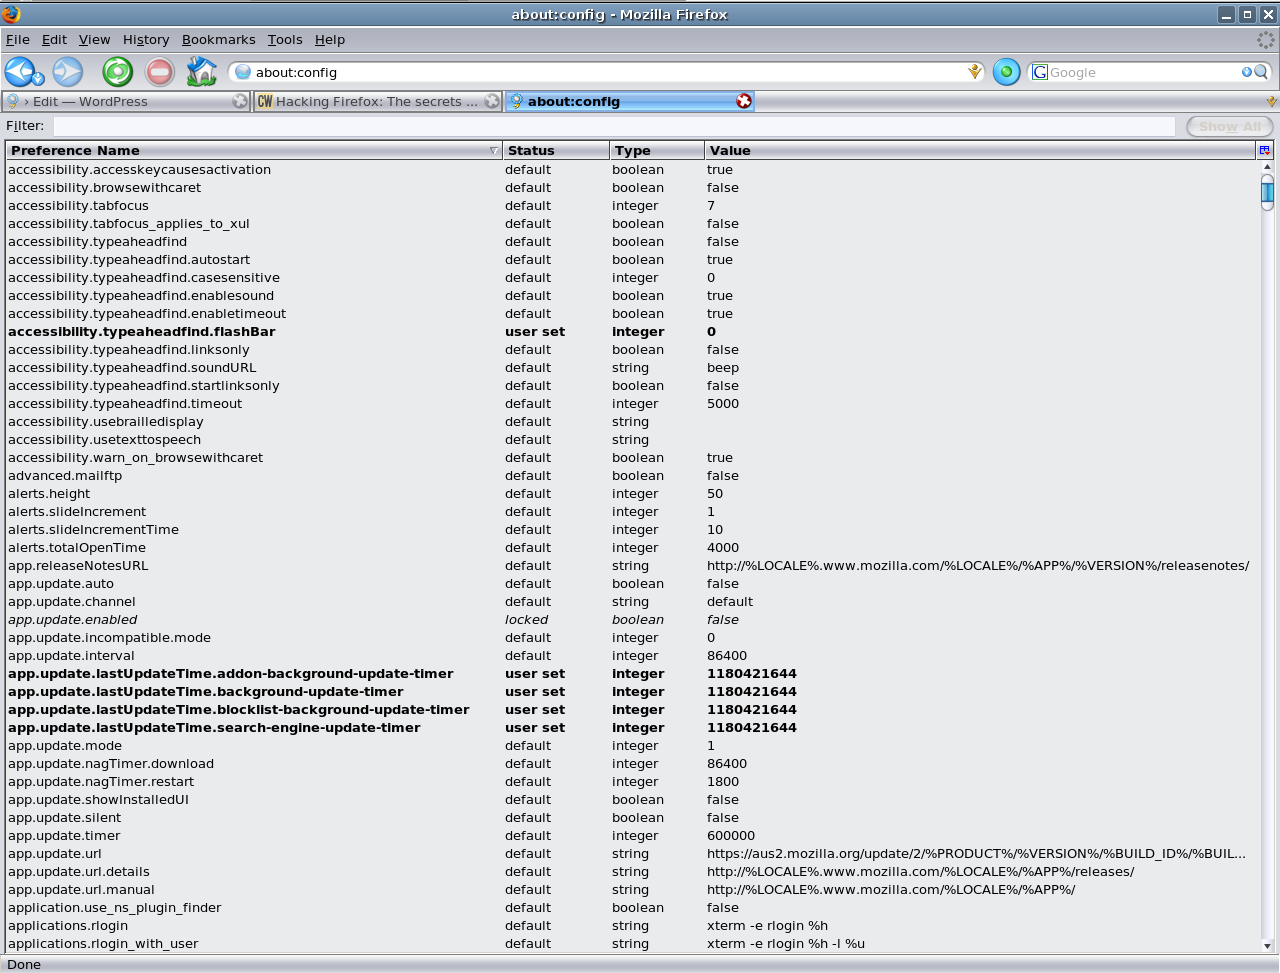Click the address bar showing about:config
The height and width of the screenshot is (973, 1280).
tap(605, 72)
